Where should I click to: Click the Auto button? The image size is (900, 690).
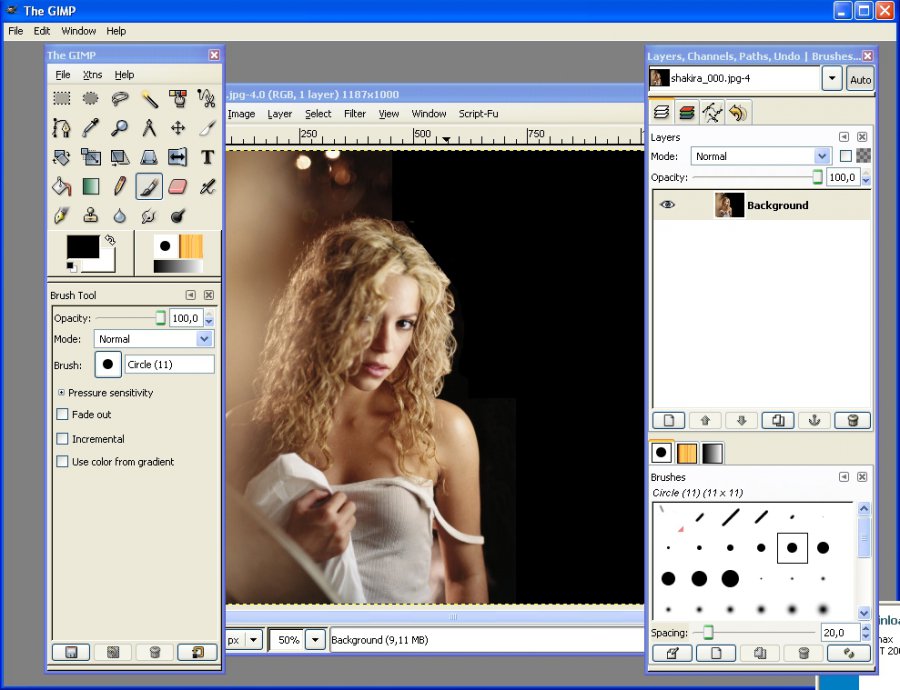[860, 79]
